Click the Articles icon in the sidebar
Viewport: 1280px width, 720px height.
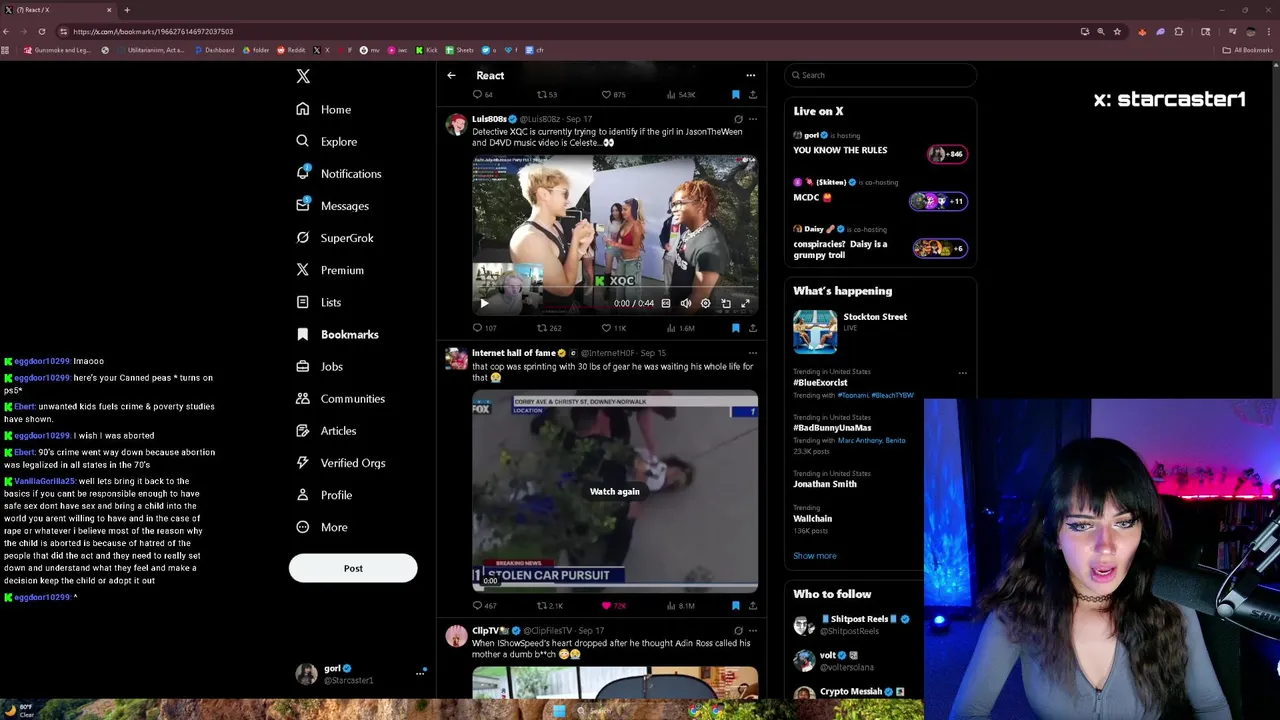[302, 430]
